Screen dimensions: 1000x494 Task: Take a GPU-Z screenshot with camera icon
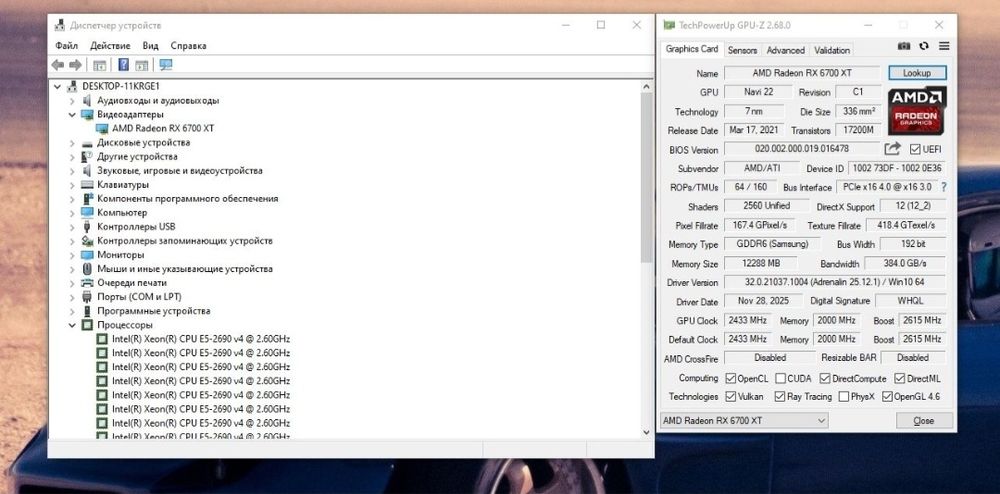tap(904, 47)
